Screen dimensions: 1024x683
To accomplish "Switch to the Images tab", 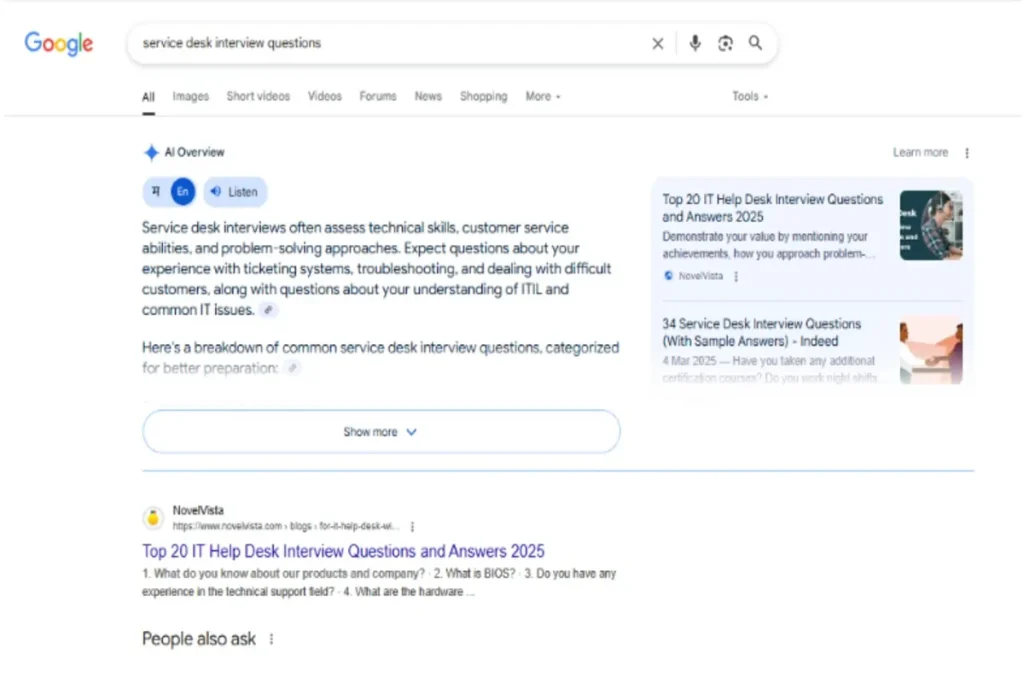I will click(x=190, y=97).
